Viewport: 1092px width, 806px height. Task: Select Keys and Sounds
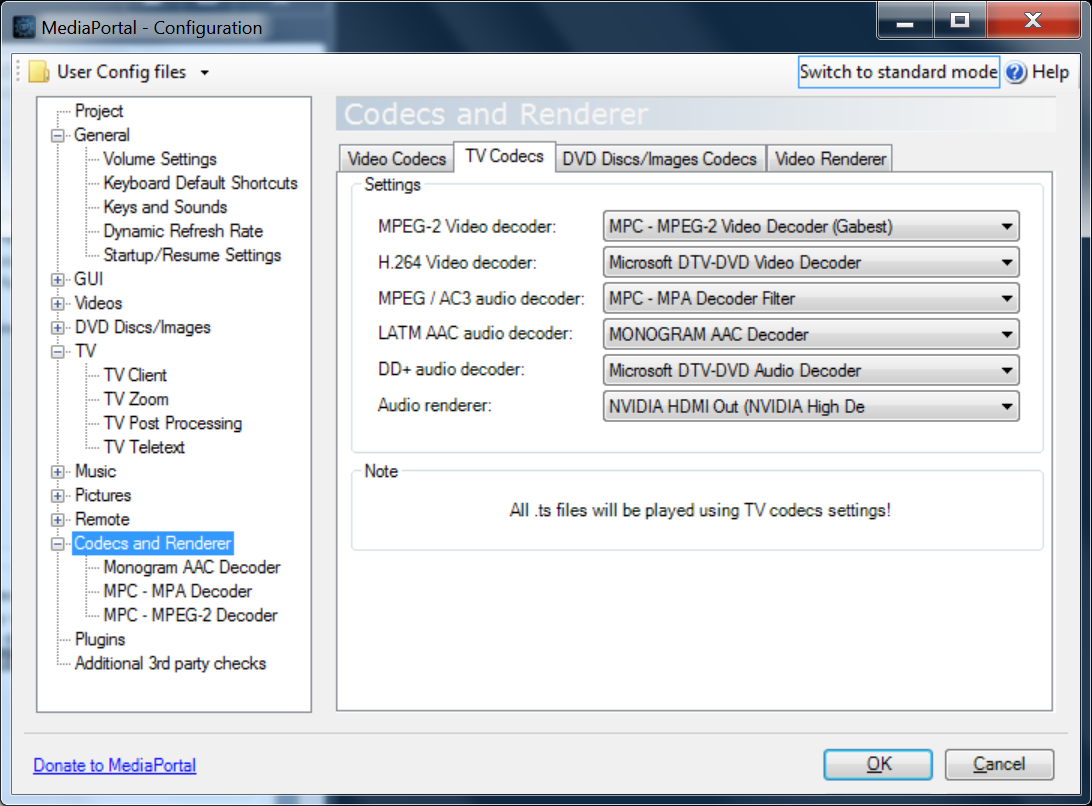(165, 207)
